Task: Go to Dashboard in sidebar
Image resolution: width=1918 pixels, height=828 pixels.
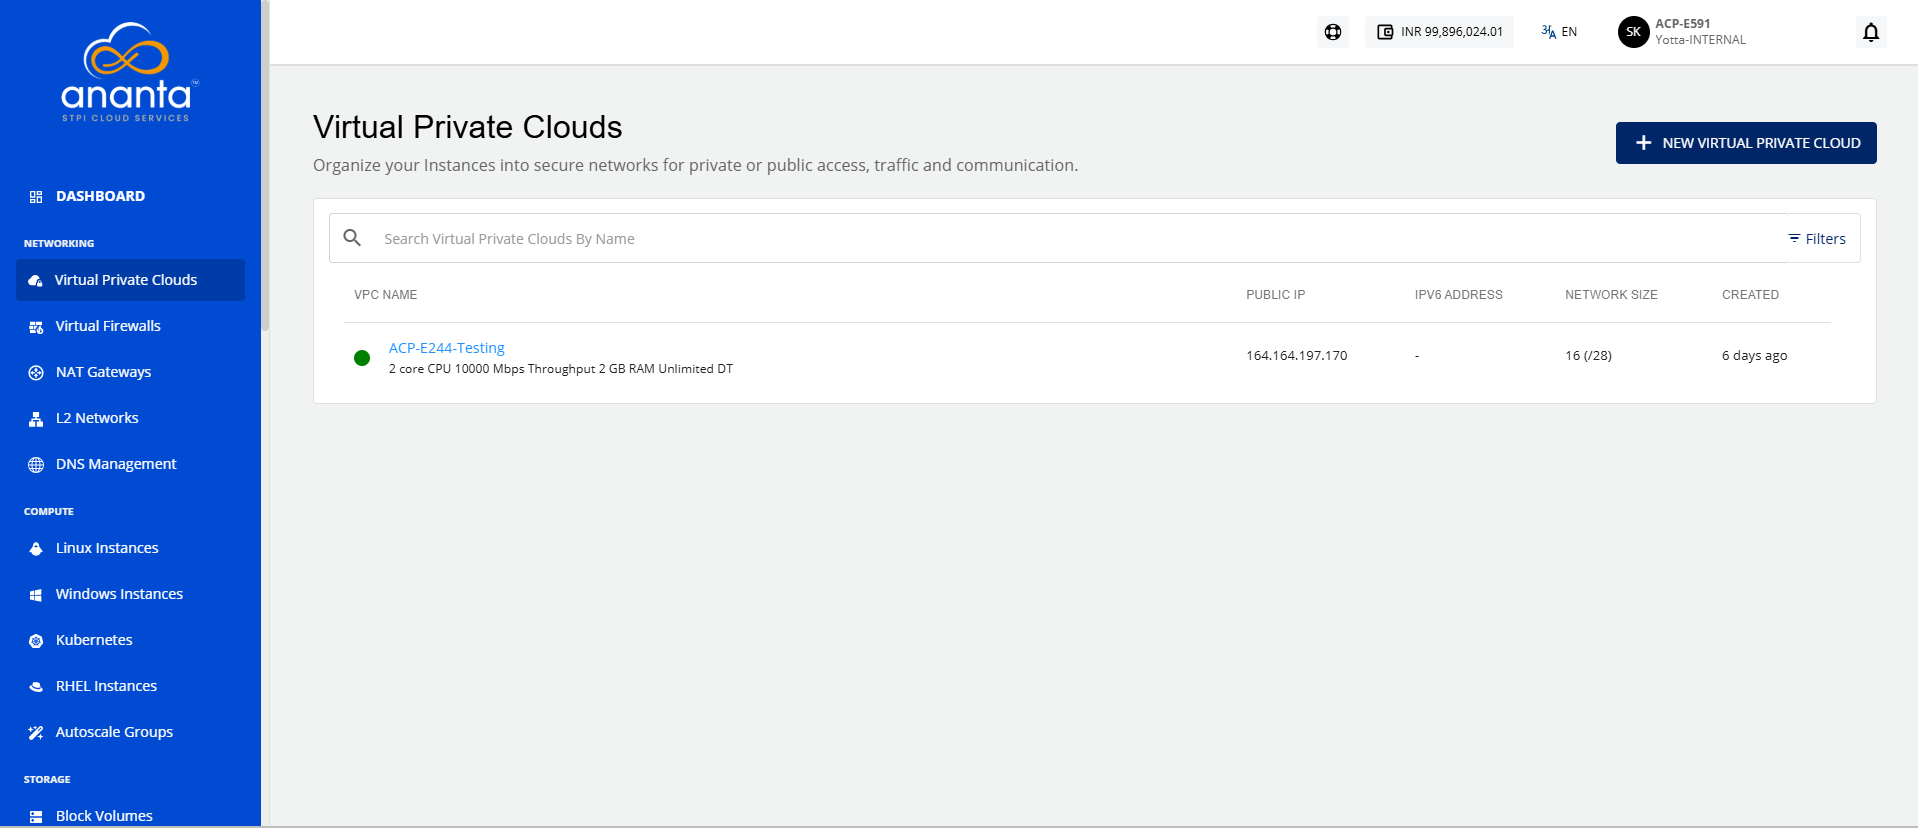Action: point(100,196)
